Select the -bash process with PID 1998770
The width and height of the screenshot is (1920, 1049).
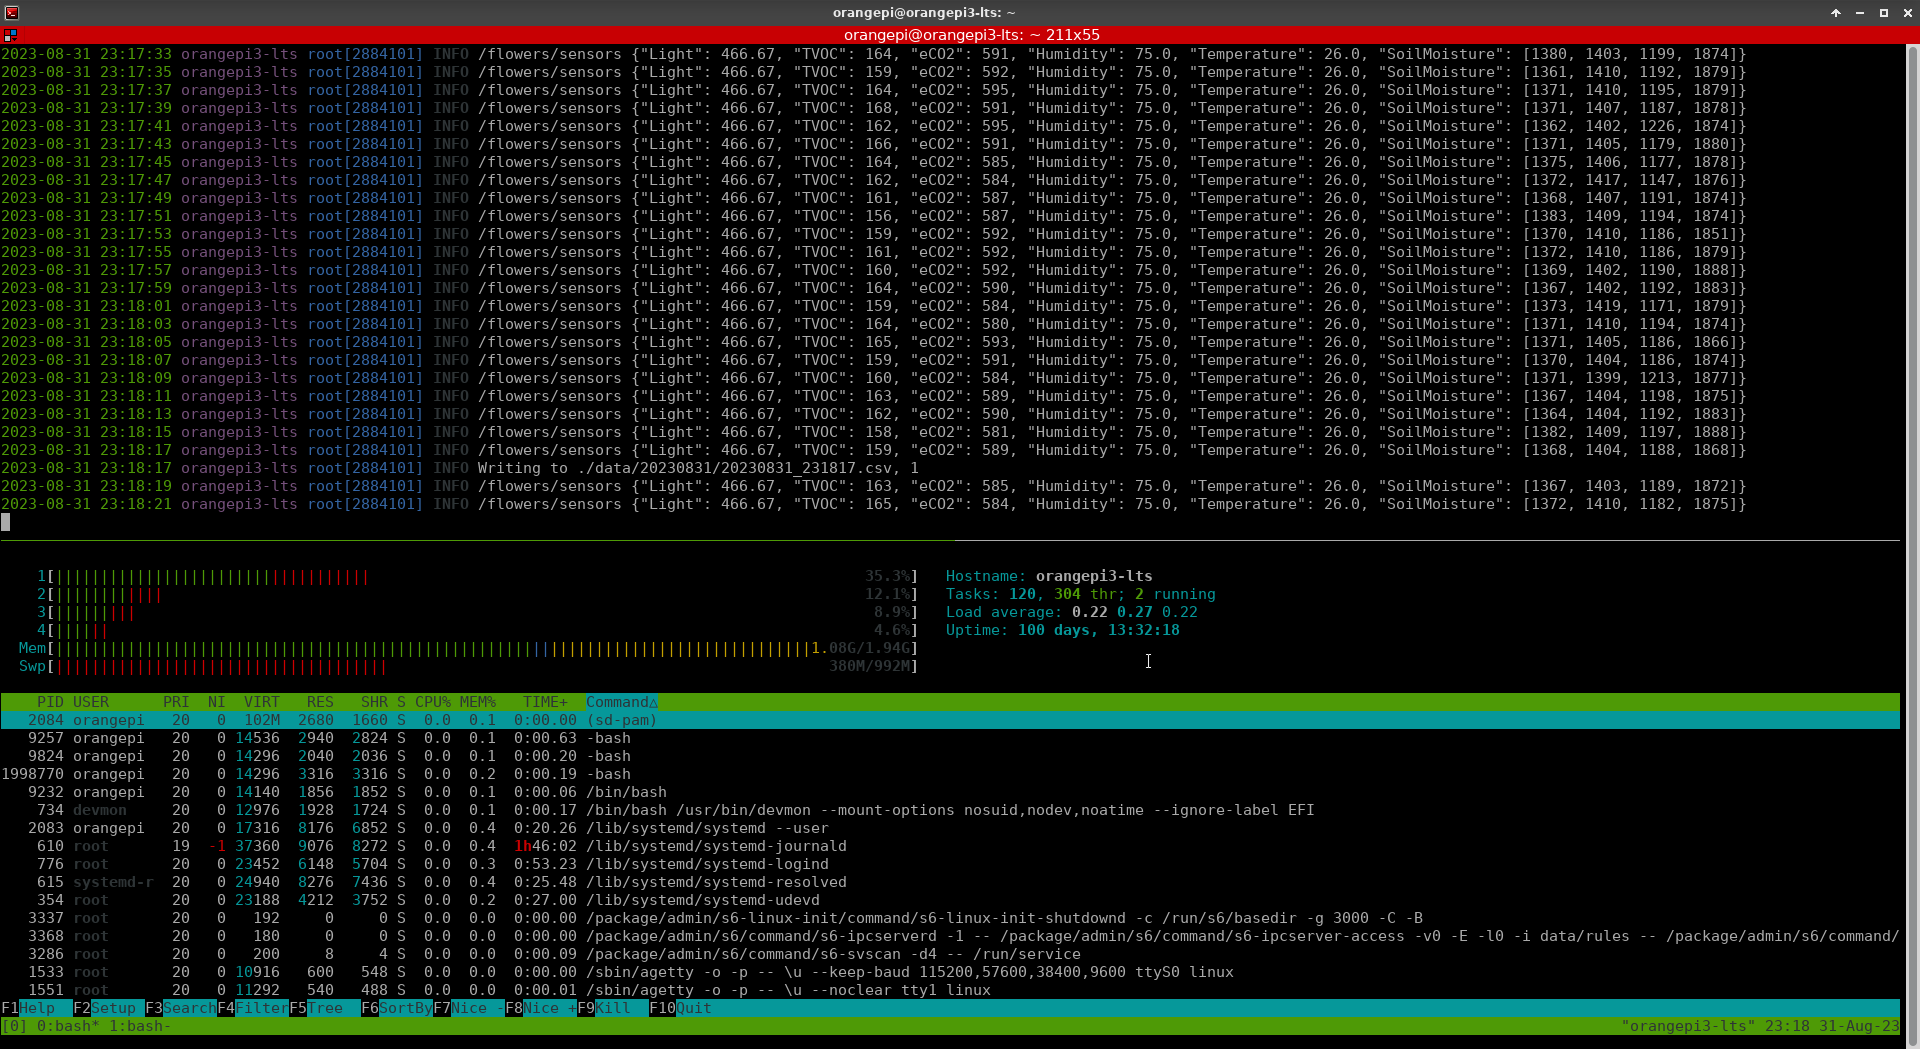(x=950, y=774)
